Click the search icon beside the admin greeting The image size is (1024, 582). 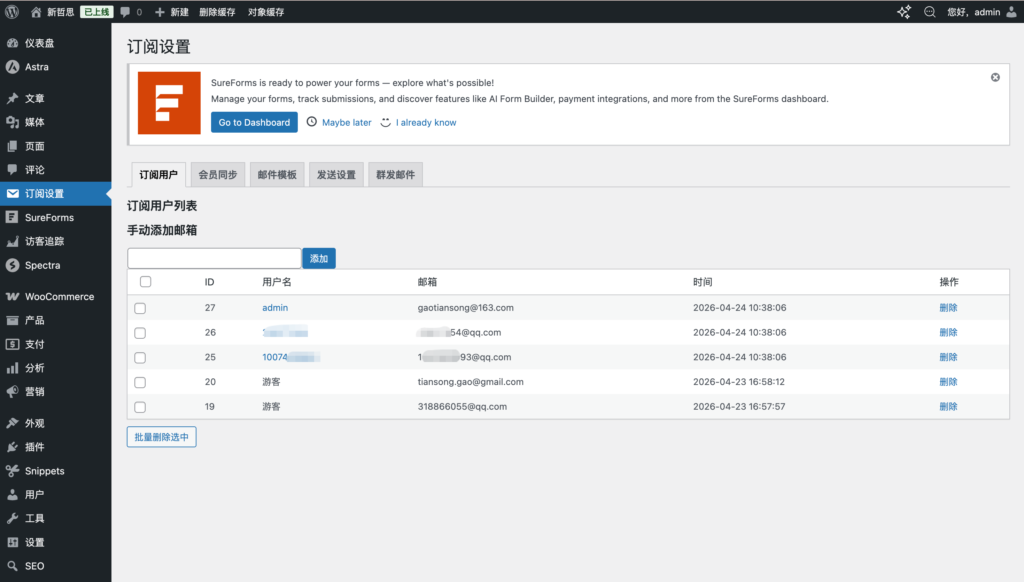[929, 12]
